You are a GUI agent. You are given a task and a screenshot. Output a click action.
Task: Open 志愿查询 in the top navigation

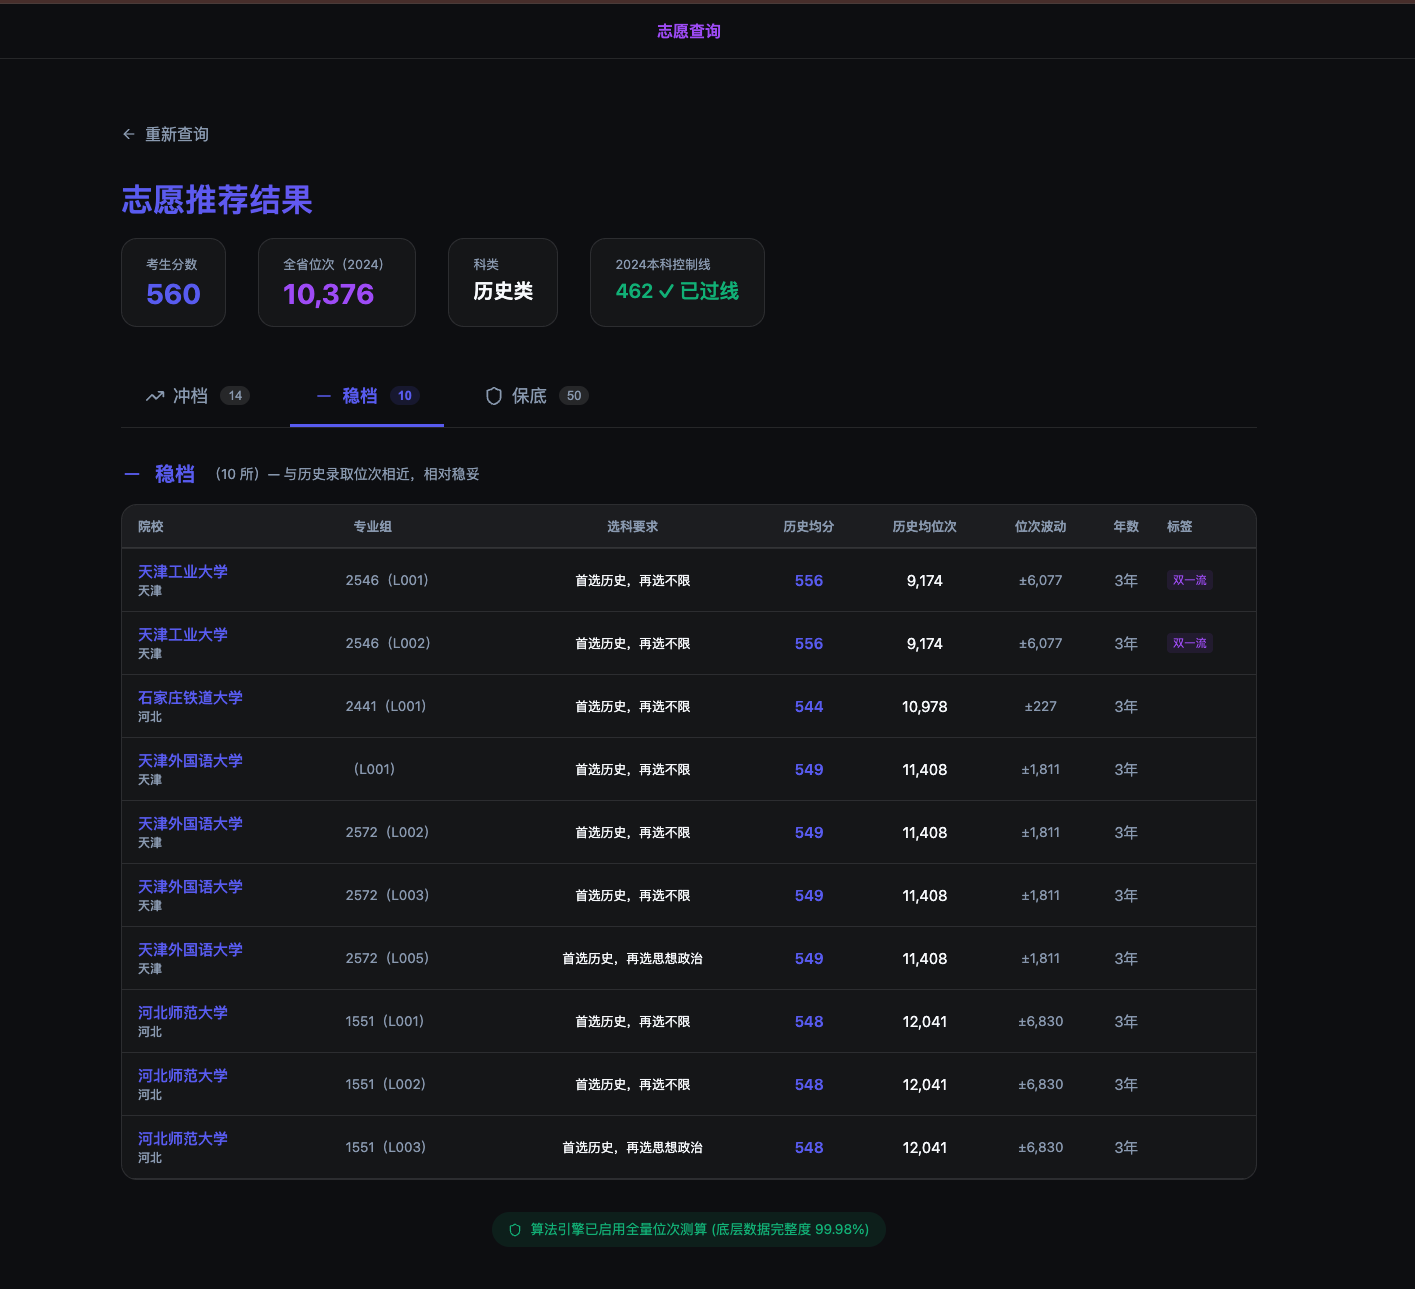(x=688, y=31)
